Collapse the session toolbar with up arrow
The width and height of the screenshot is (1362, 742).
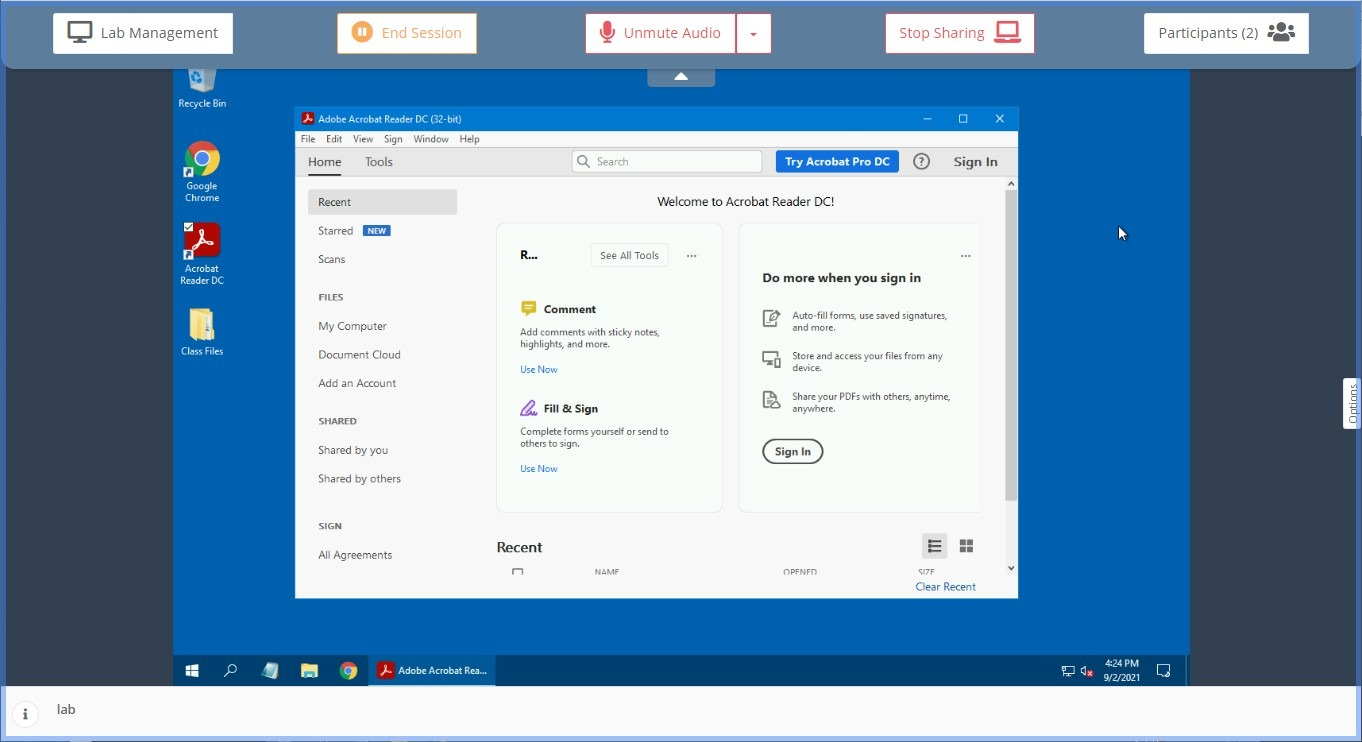pyautogui.click(x=681, y=77)
